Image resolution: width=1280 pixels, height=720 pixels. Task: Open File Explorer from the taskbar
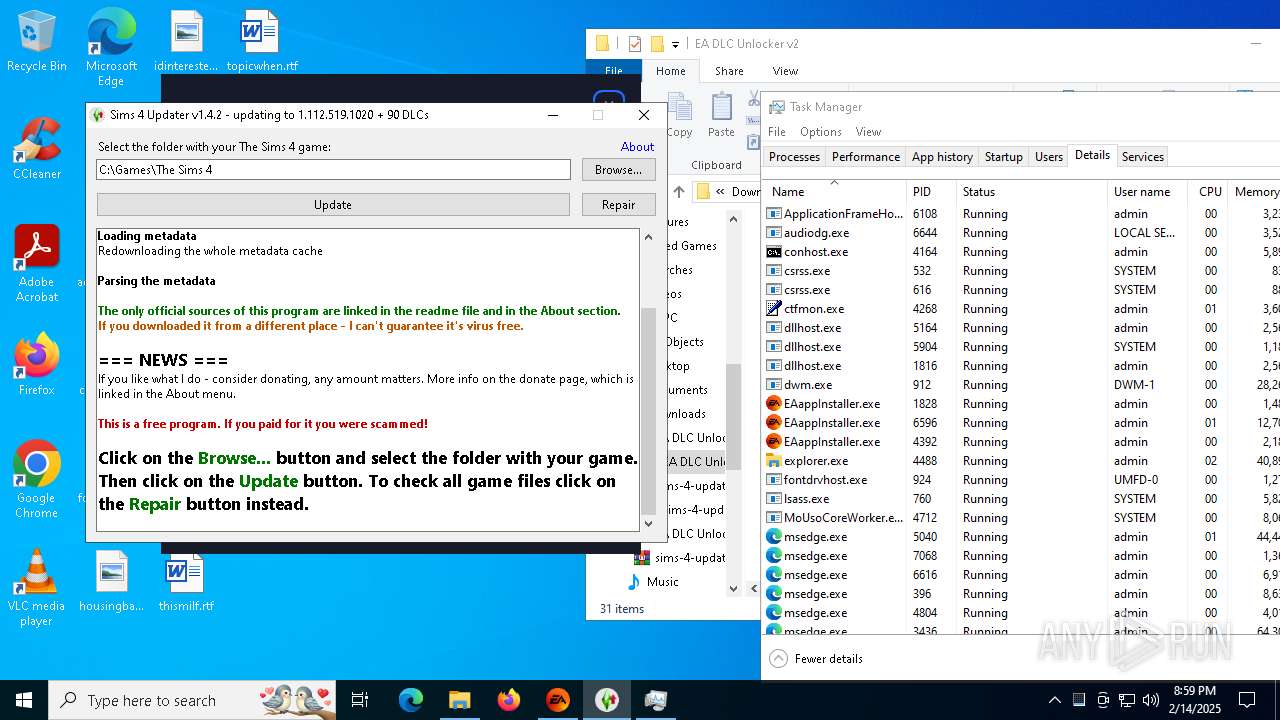[459, 700]
